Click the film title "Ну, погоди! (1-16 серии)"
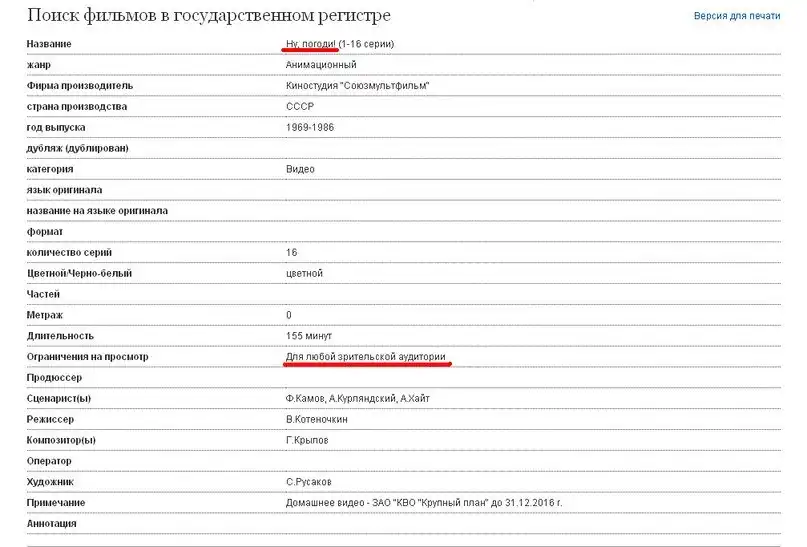This screenshot has width=807, height=547. (x=340, y=44)
